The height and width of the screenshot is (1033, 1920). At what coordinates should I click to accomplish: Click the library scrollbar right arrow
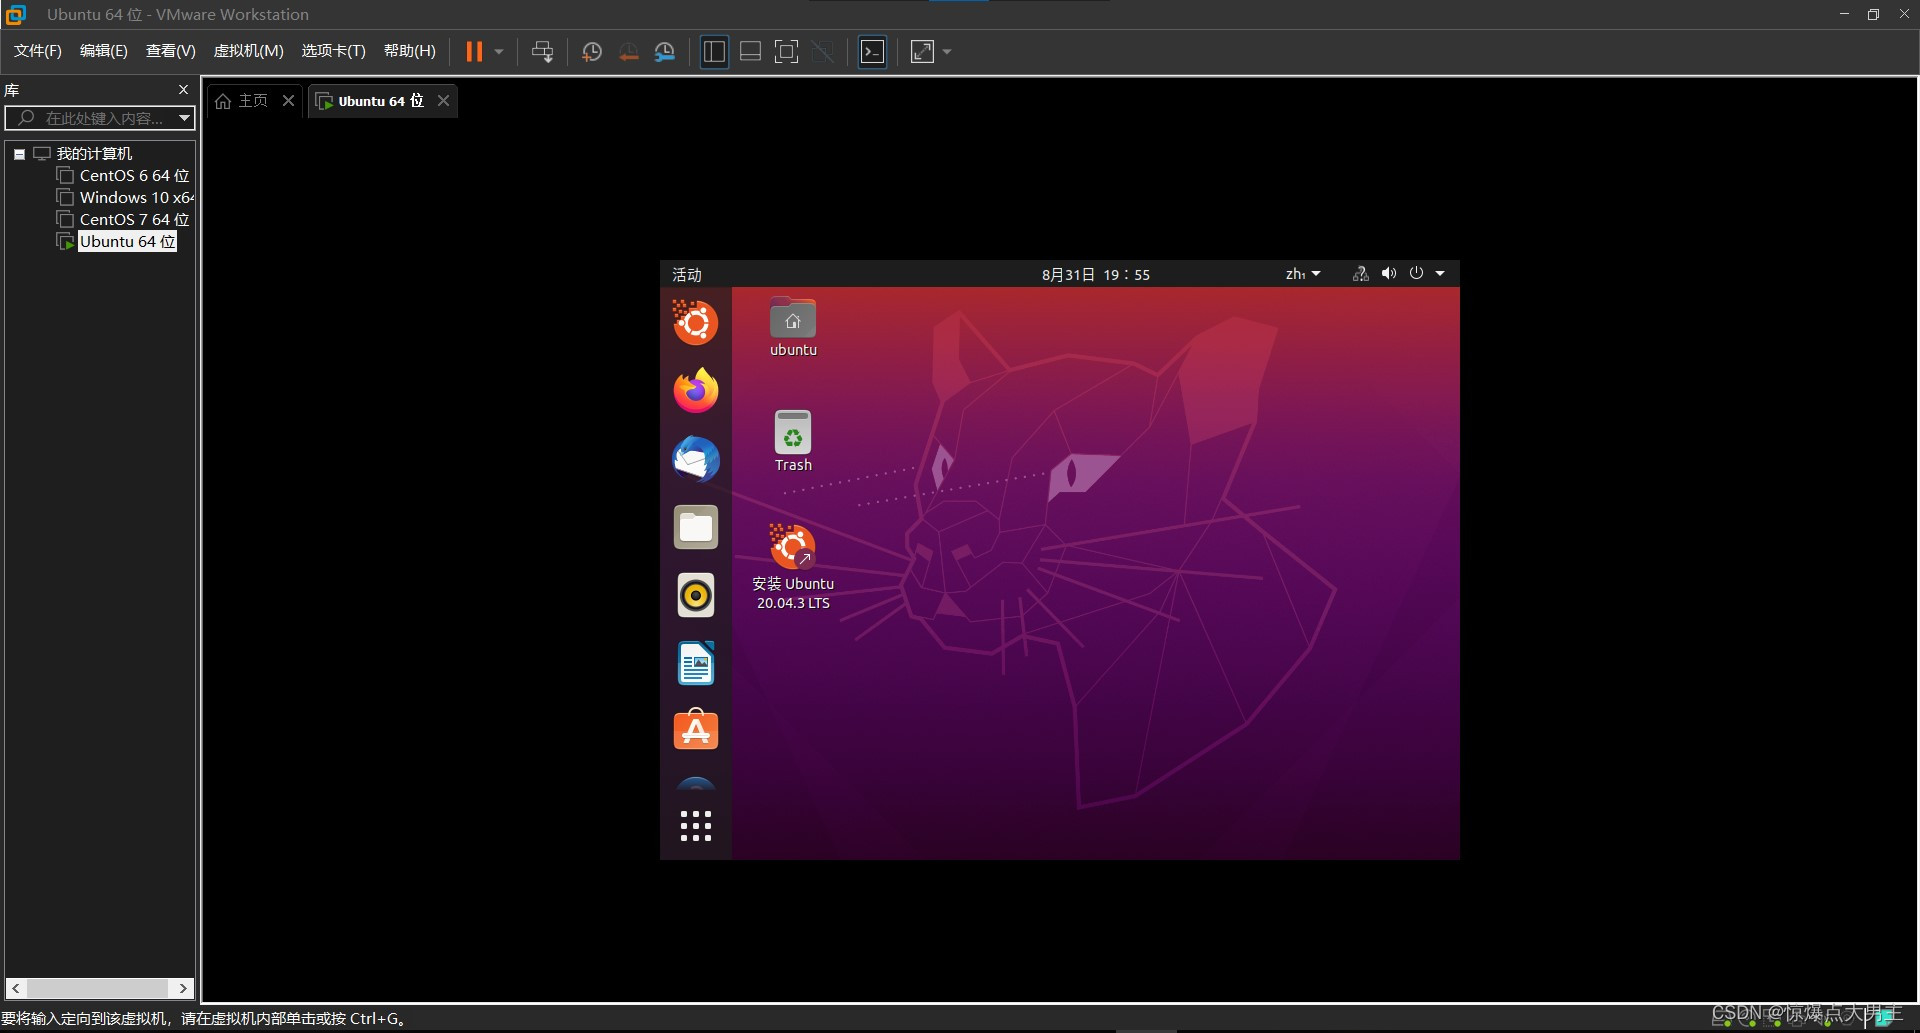point(183,988)
